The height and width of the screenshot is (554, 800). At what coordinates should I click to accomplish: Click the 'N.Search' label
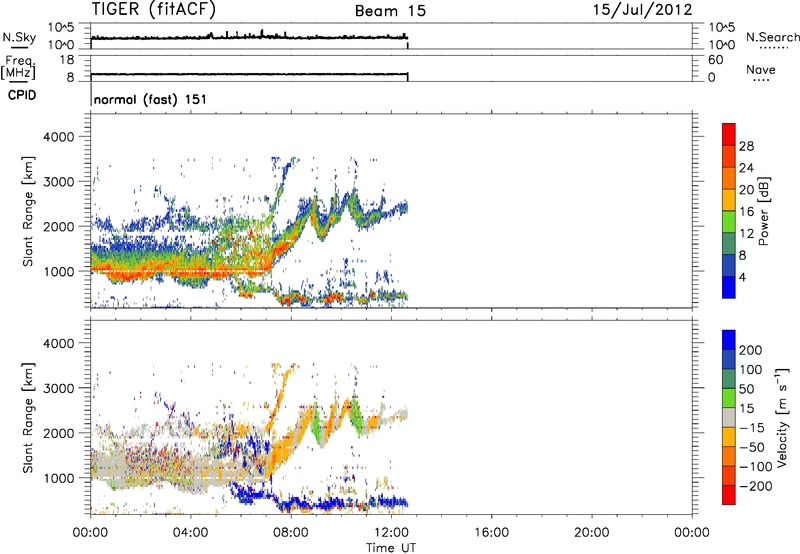pyautogui.click(x=773, y=37)
